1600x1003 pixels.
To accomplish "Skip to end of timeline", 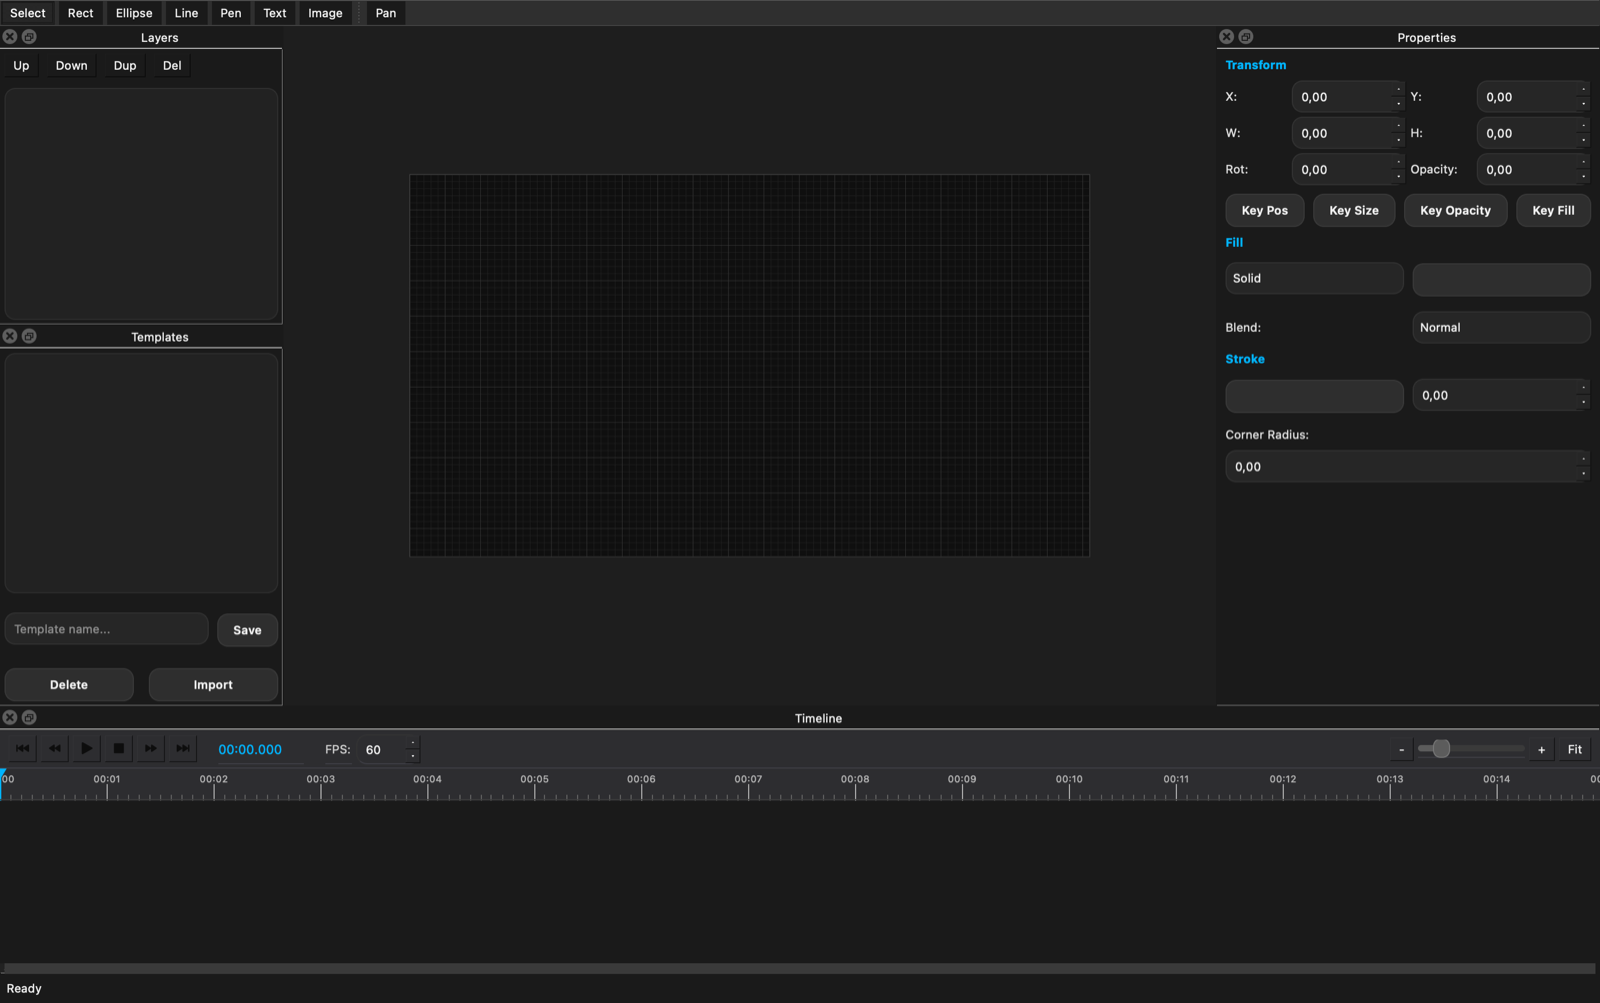I will click(182, 748).
